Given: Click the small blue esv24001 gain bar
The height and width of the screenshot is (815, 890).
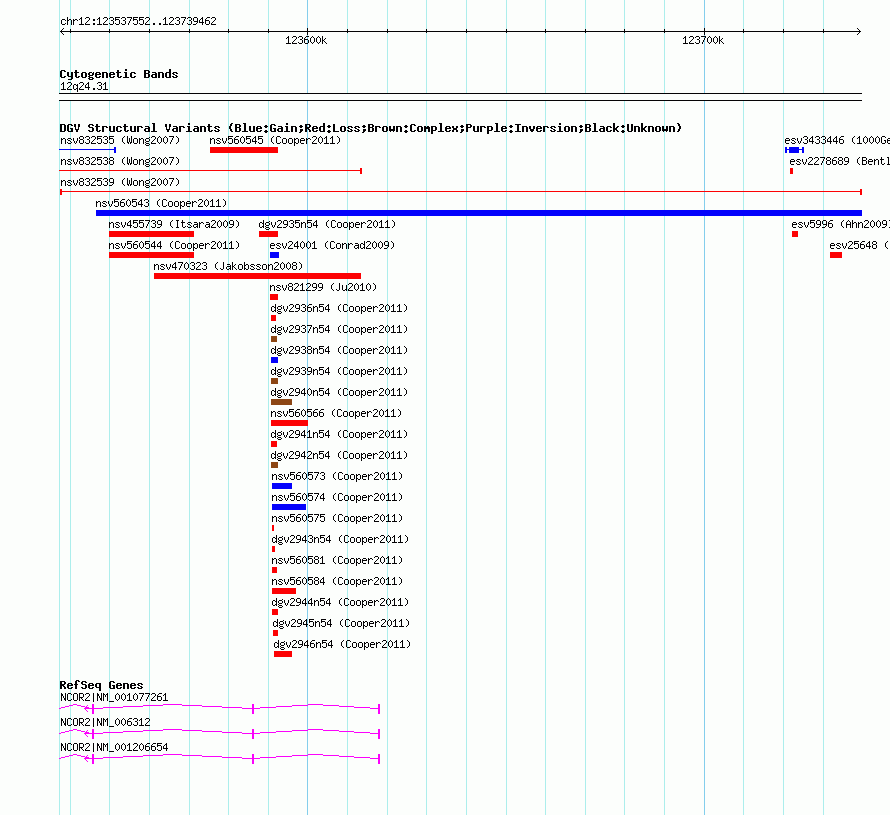Looking at the screenshot, I should click(274, 255).
